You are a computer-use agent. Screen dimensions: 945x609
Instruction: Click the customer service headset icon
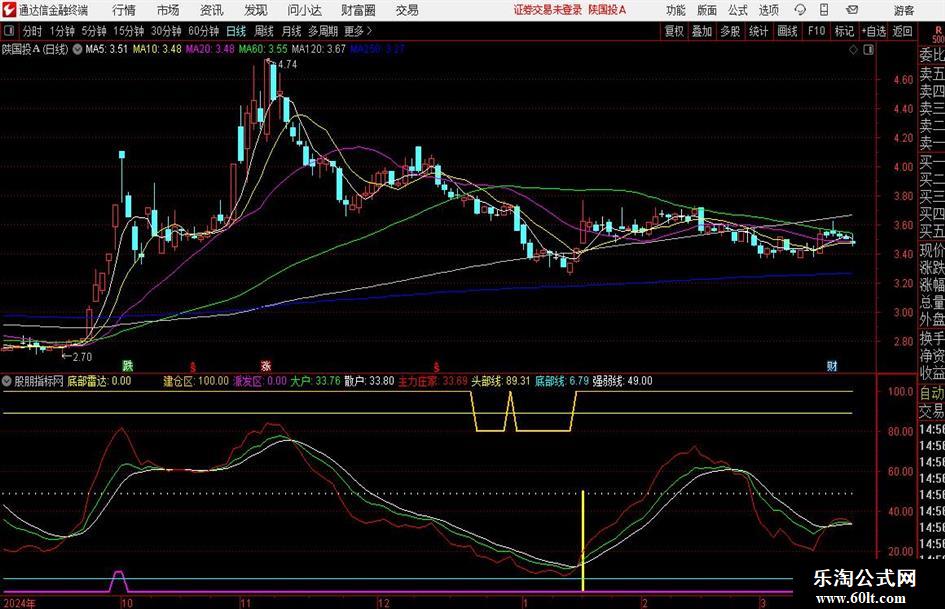tap(800, 10)
